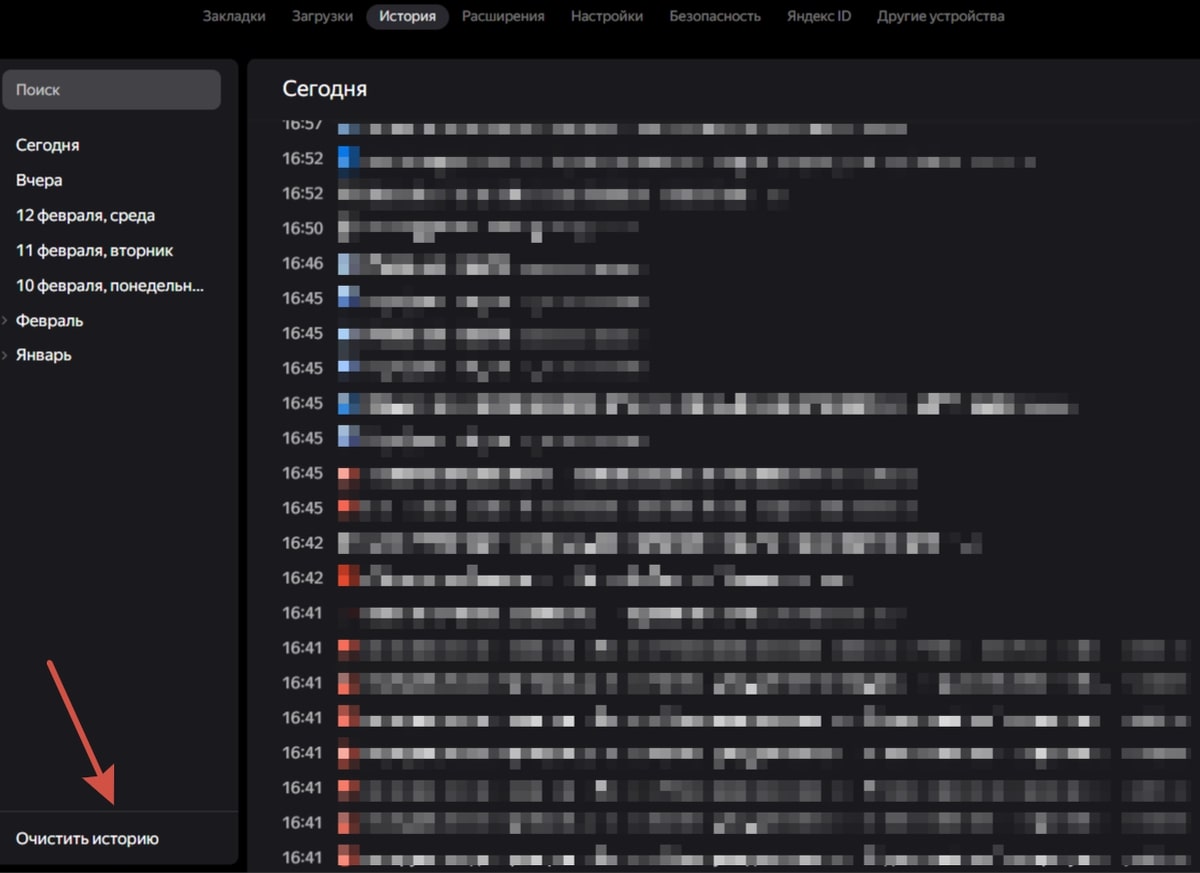Switch to Другие устройства tab
The width and height of the screenshot is (1200, 873).
click(x=940, y=16)
